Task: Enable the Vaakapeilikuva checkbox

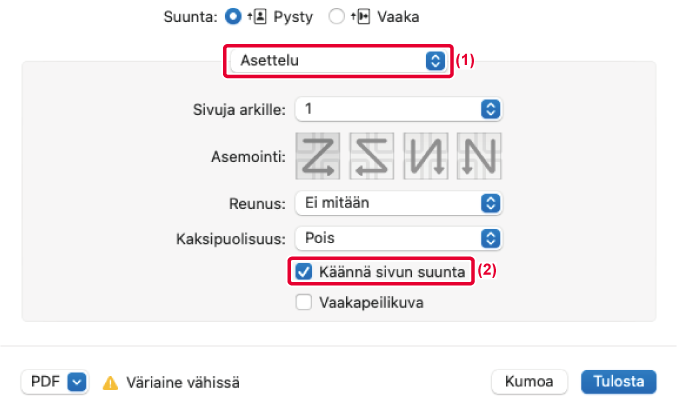Action: 304,302
